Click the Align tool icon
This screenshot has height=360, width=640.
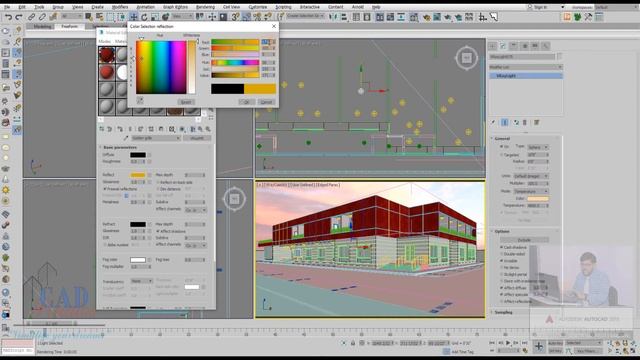click(x=344, y=17)
